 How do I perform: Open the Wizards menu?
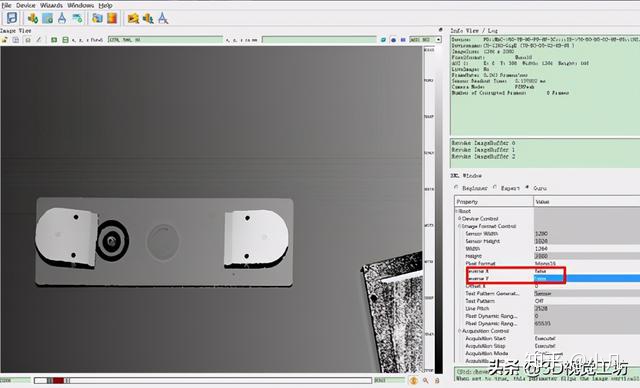tap(51, 5)
